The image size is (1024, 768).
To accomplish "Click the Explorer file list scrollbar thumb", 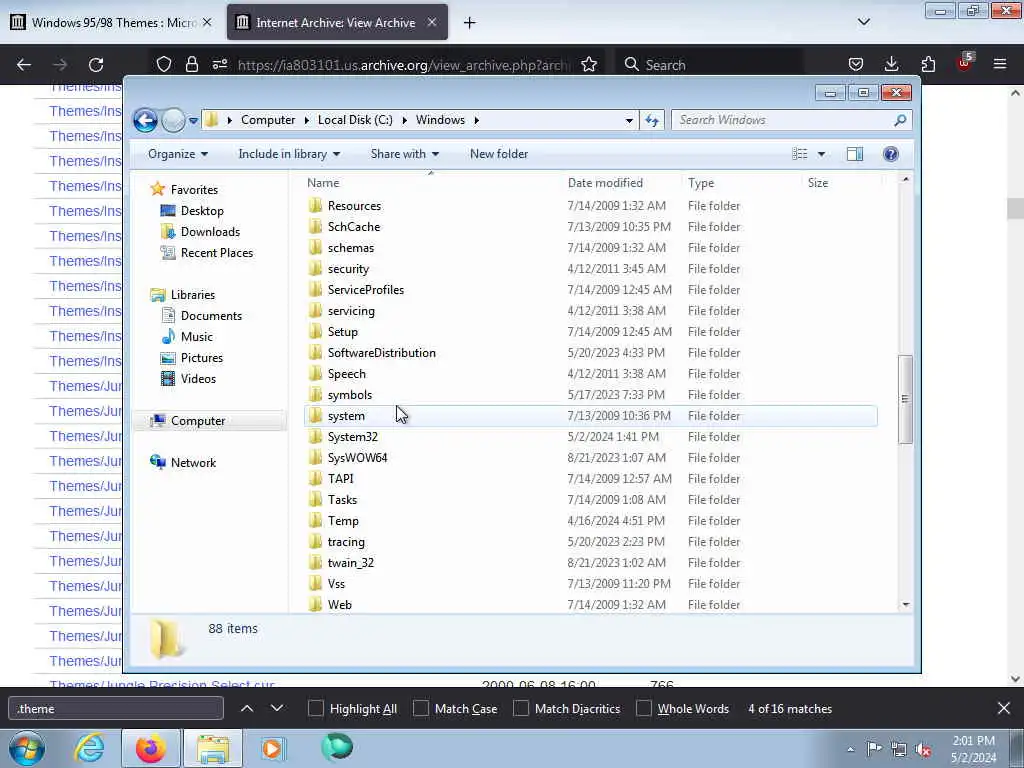I will coord(905,399).
